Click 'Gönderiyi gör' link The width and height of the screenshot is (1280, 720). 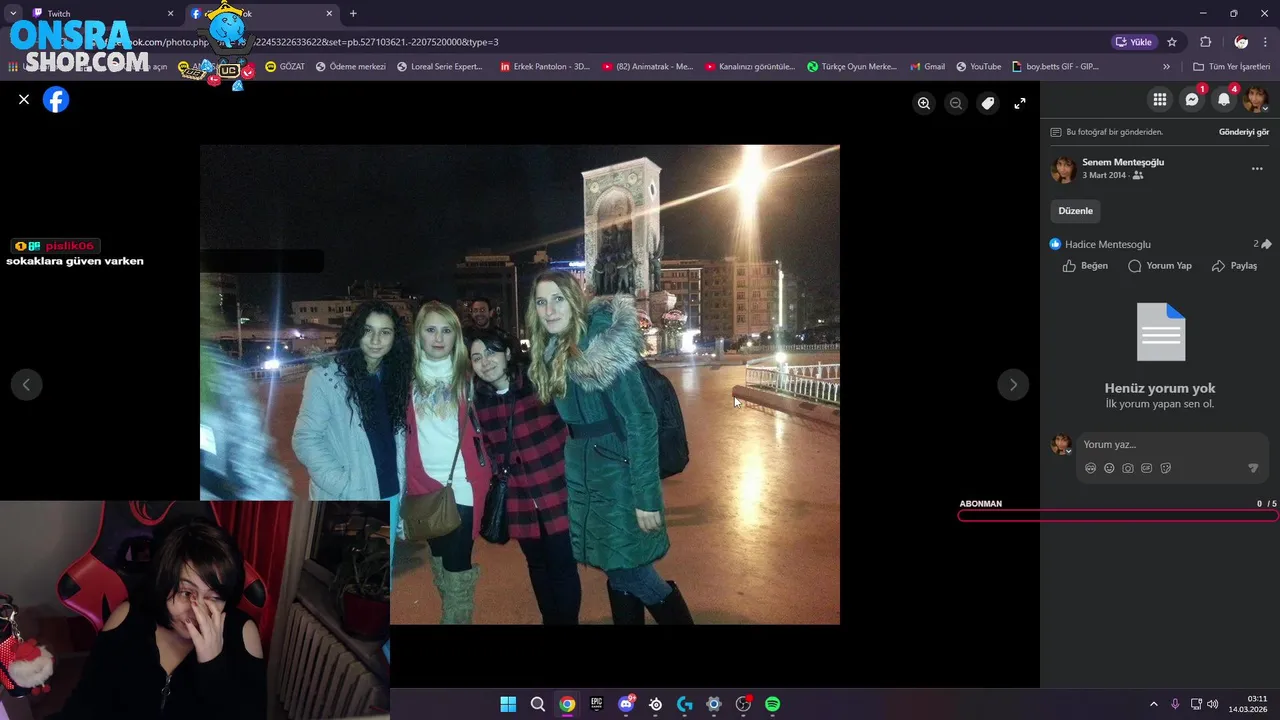click(x=1243, y=132)
